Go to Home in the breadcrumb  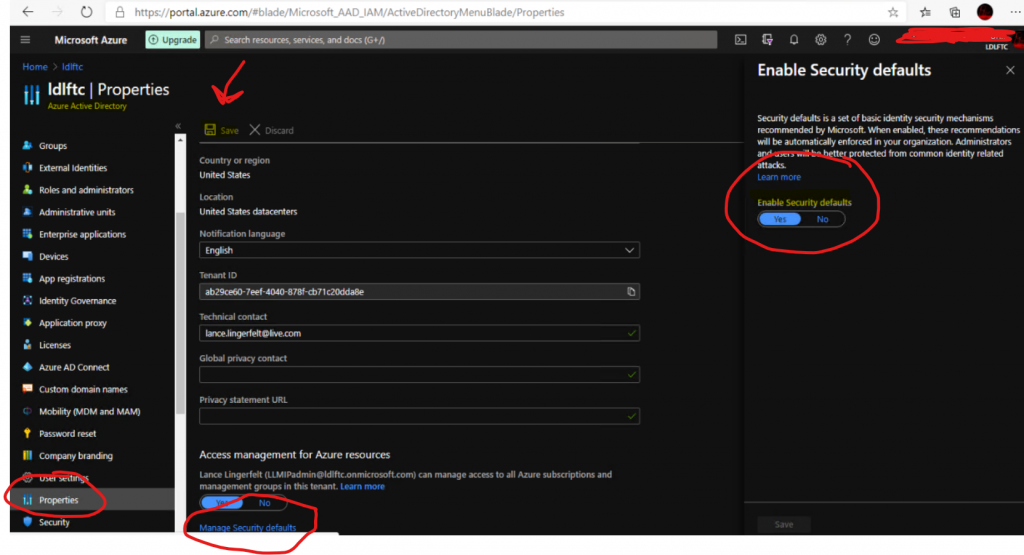35,67
